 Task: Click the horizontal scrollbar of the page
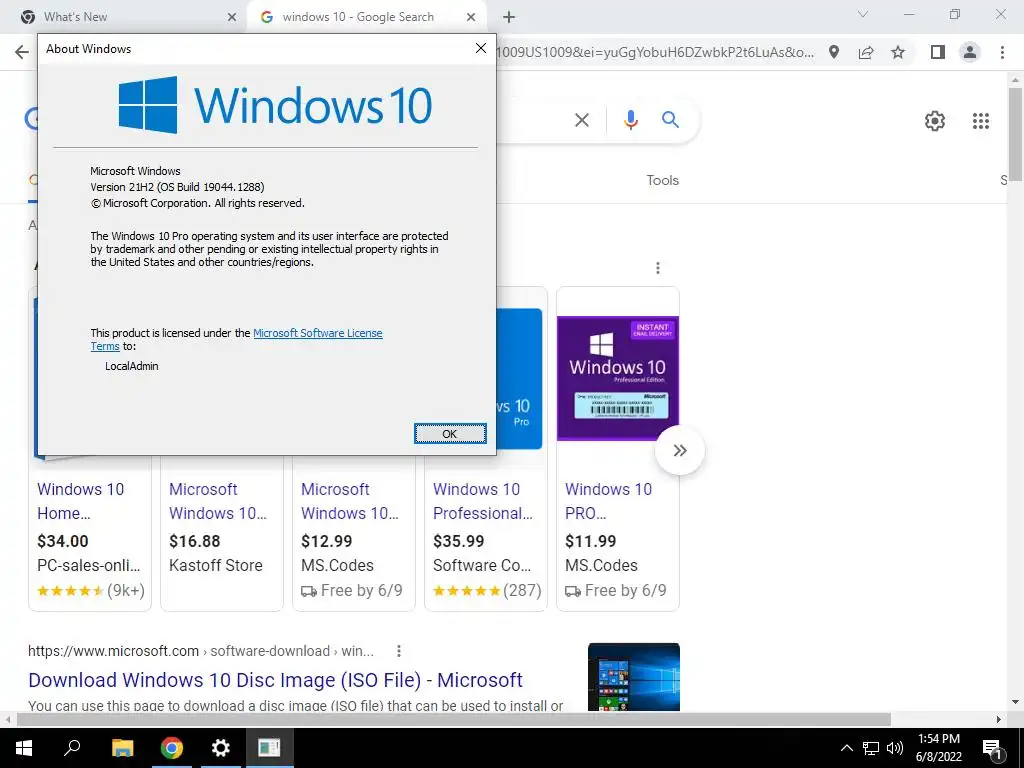[454, 719]
